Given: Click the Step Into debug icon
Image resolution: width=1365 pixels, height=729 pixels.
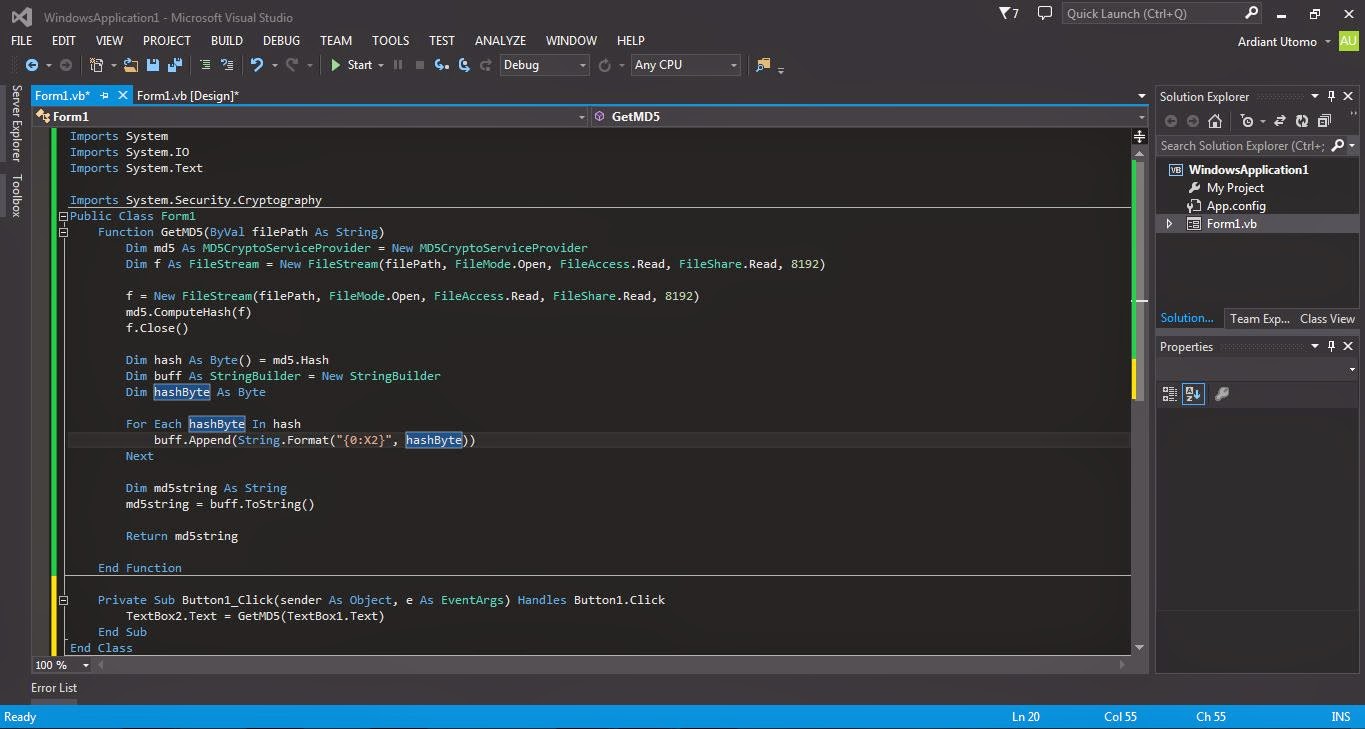Looking at the screenshot, I should click(x=440, y=65).
